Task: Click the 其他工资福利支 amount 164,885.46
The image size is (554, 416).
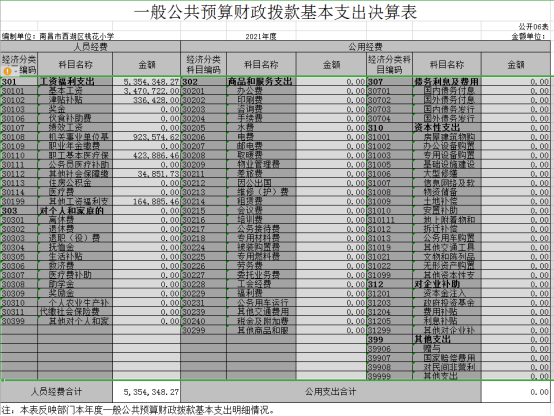Action: (146, 201)
